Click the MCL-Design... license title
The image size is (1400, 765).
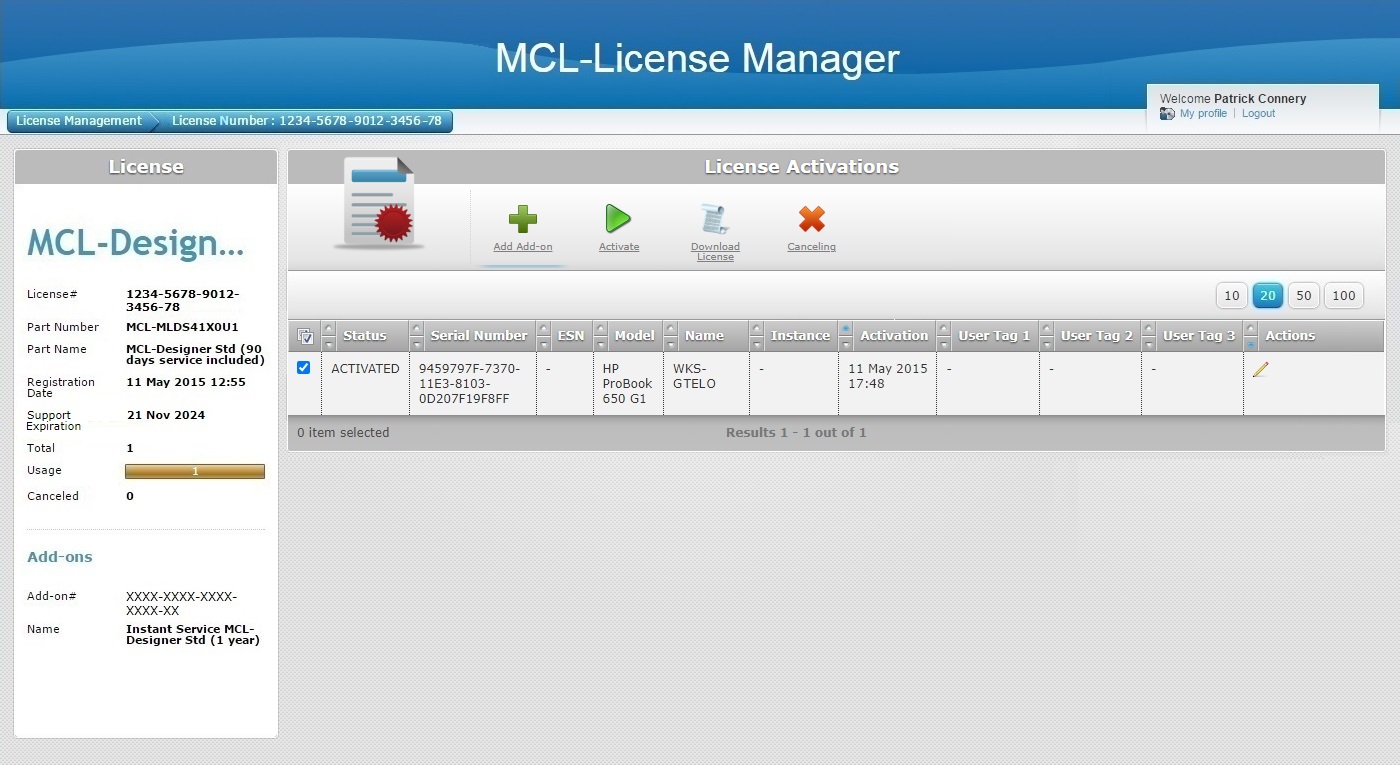pyautogui.click(x=135, y=243)
